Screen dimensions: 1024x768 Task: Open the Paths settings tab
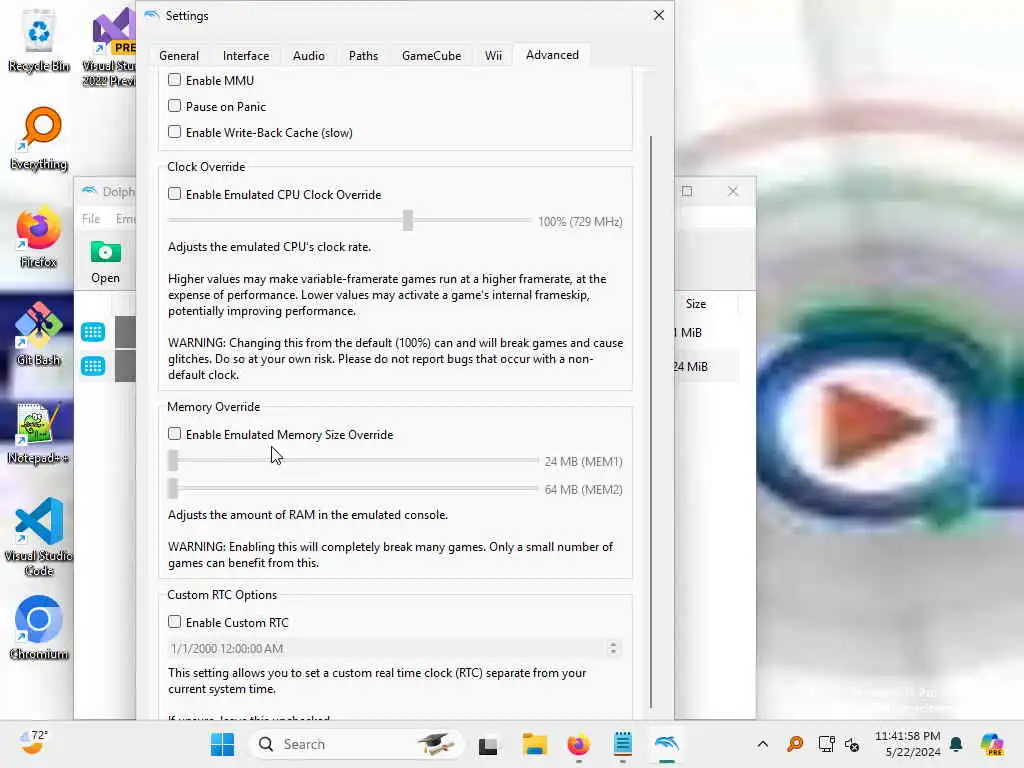[363, 56]
